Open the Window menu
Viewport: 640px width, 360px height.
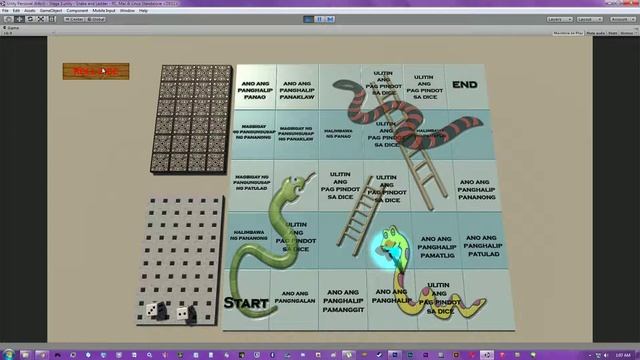(x=127, y=11)
